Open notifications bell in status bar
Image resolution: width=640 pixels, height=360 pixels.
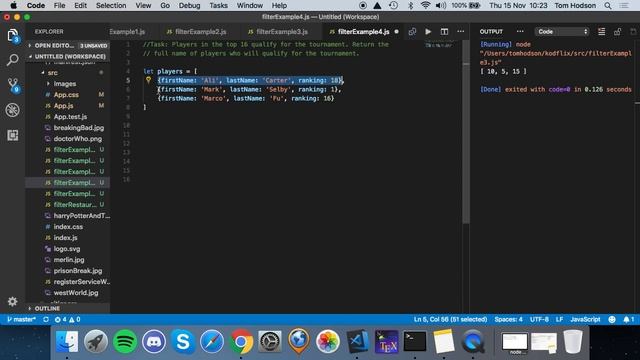pyautogui.click(x=629, y=320)
